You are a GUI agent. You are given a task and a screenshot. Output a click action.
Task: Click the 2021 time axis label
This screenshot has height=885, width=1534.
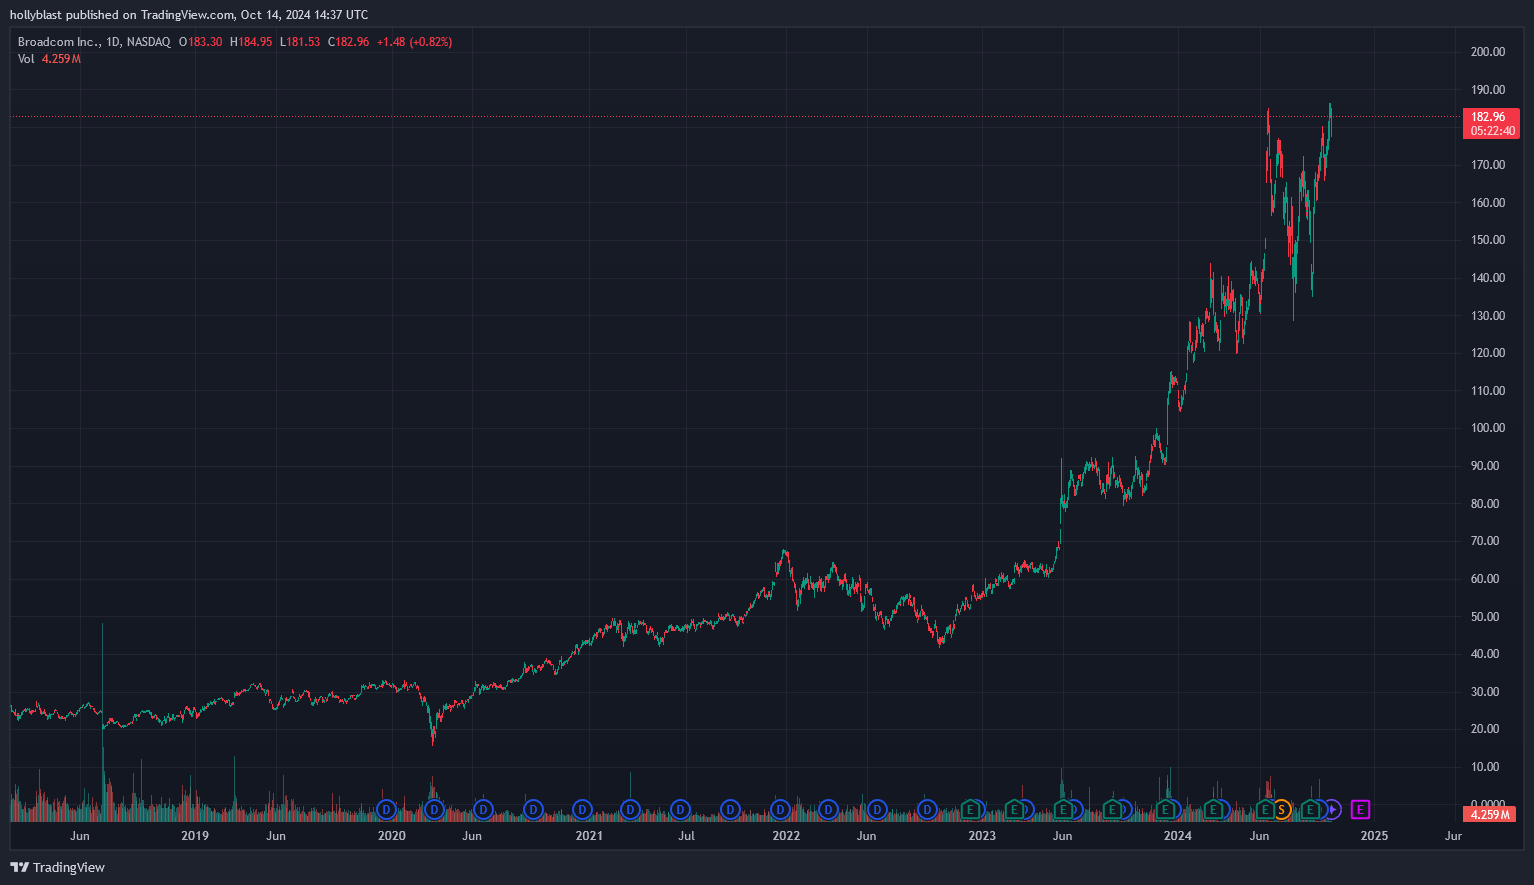[589, 836]
